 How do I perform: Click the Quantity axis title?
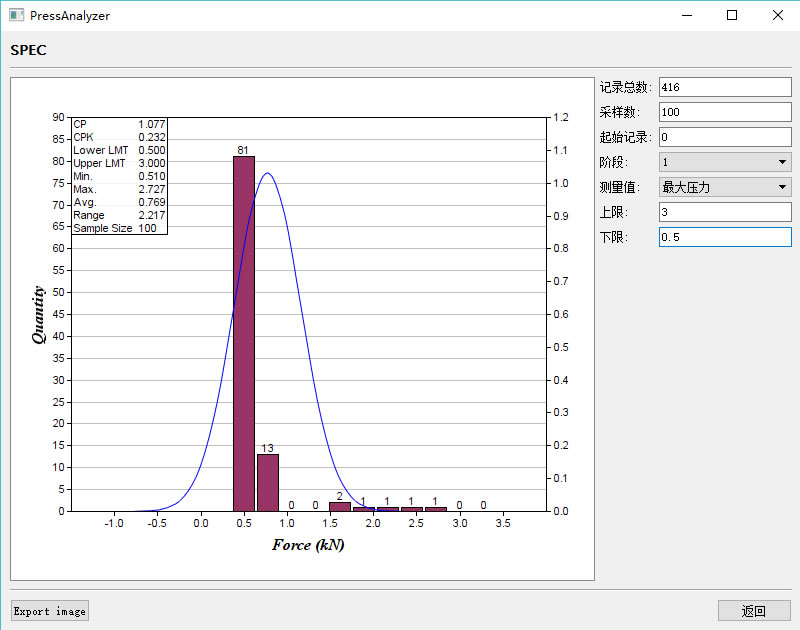pyautogui.click(x=39, y=315)
